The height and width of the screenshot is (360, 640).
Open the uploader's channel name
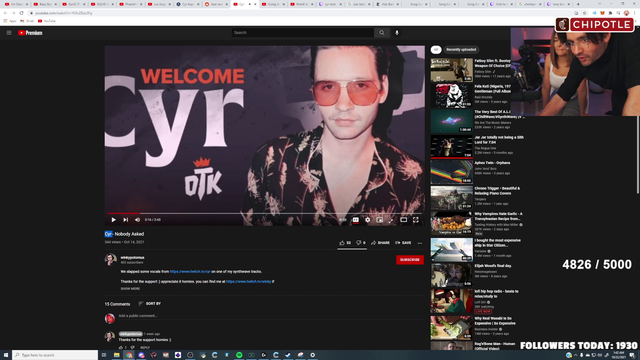(x=132, y=258)
